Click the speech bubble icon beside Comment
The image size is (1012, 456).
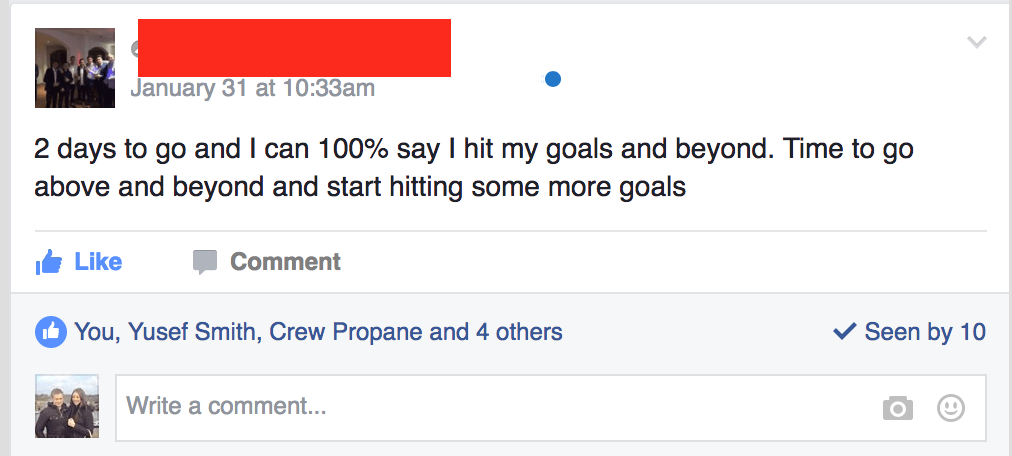click(205, 262)
